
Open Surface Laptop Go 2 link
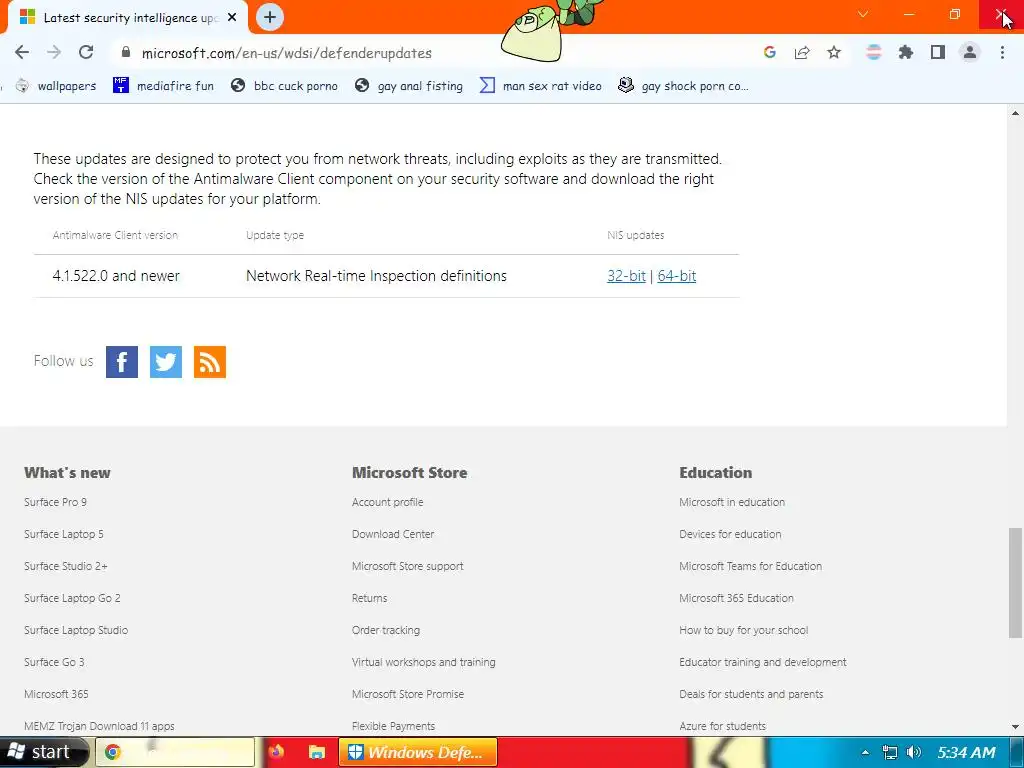(x=72, y=598)
